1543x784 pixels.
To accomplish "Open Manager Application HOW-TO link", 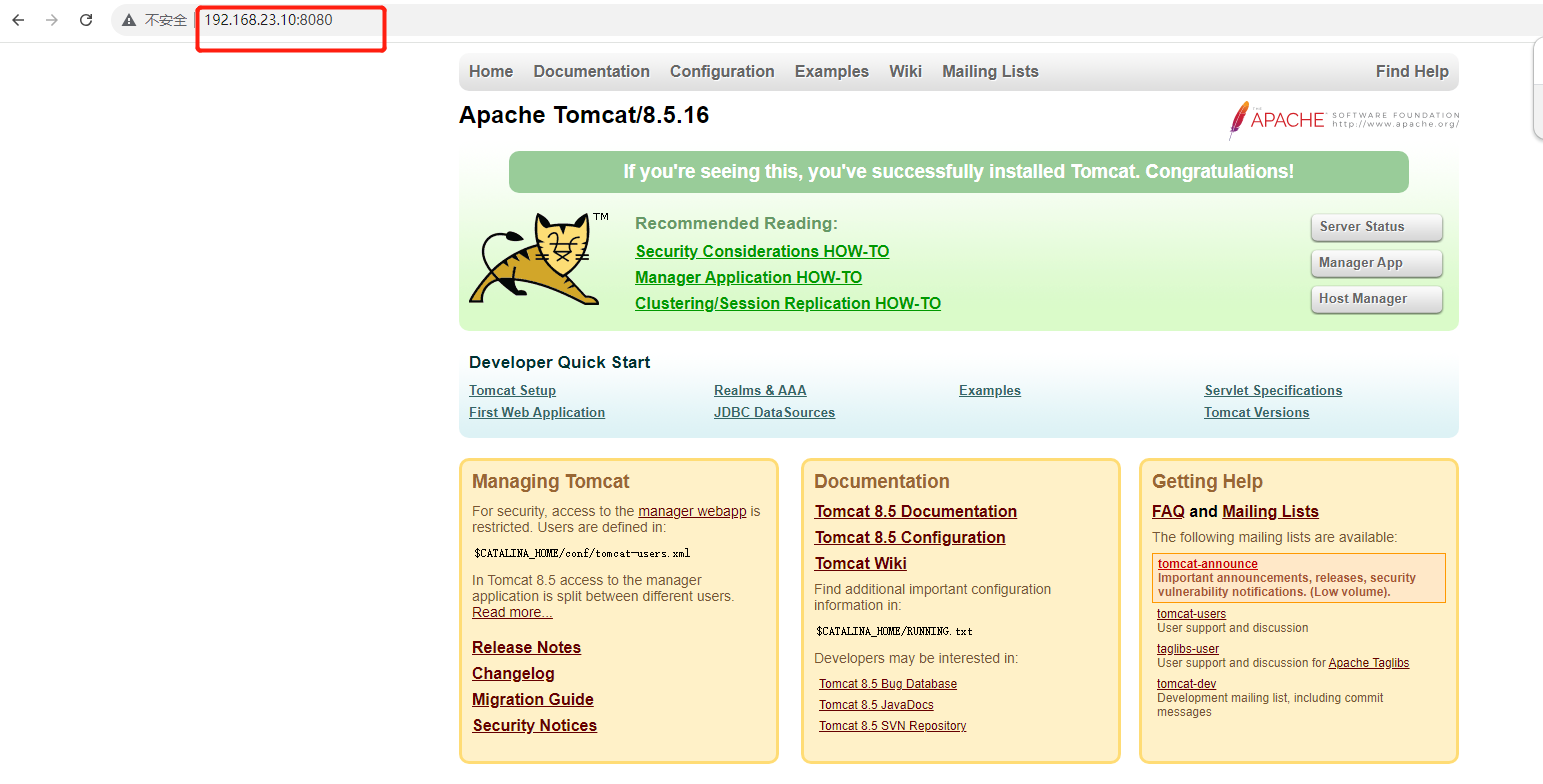I will (x=748, y=278).
